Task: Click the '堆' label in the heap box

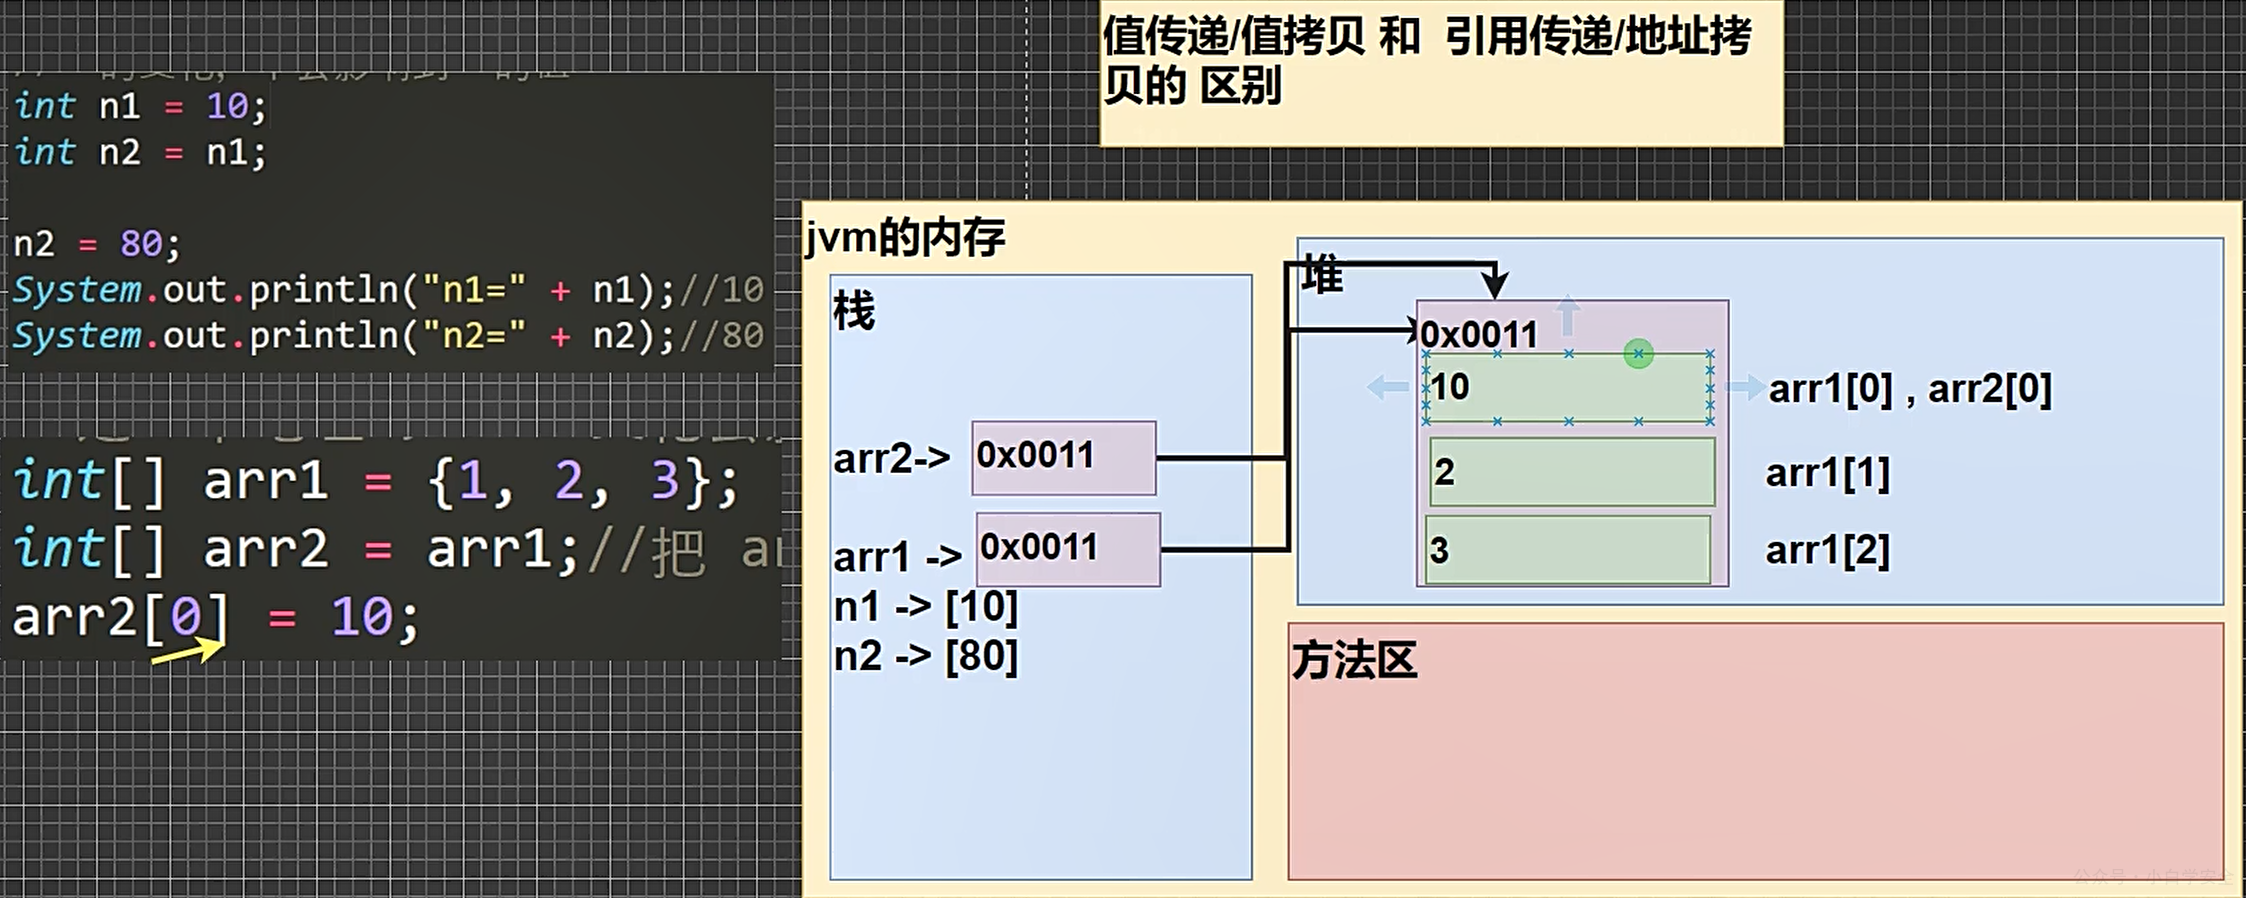Action: [x=1322, y=274]
